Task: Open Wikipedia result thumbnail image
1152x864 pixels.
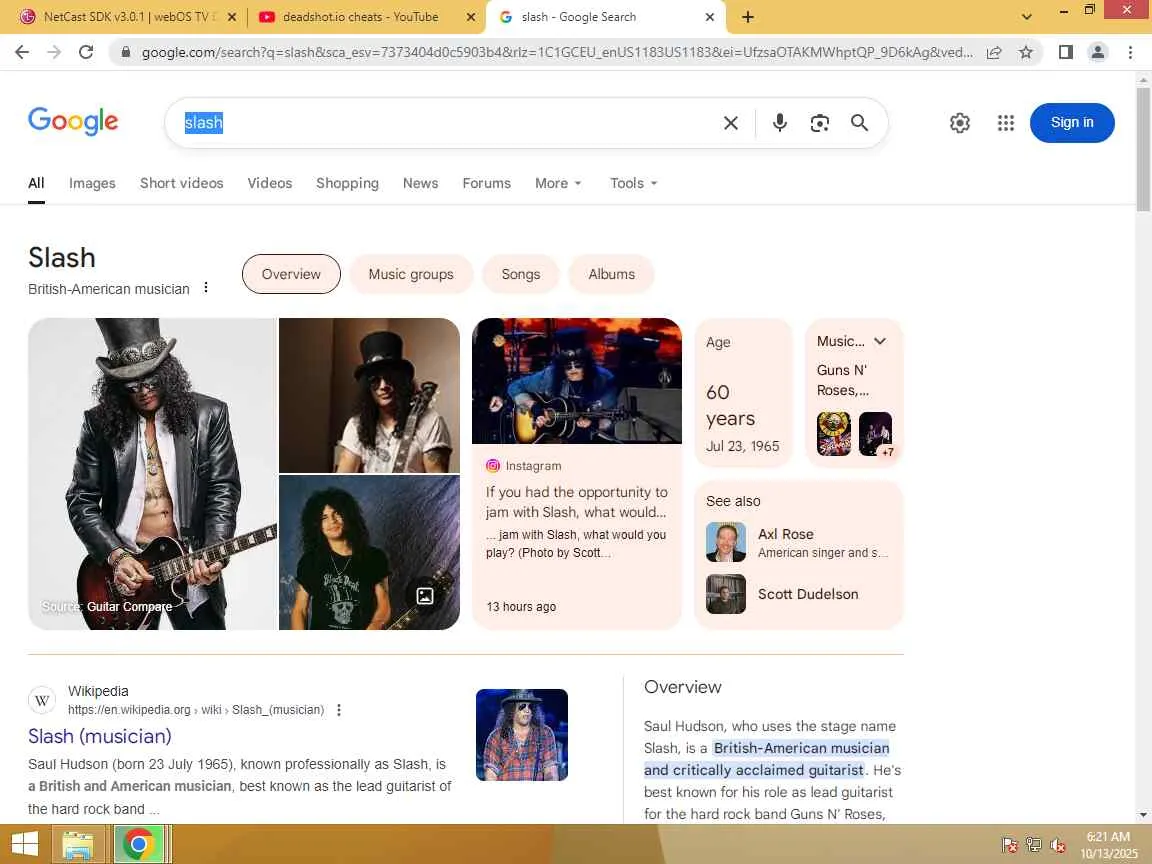Action: tap(522, 735)
